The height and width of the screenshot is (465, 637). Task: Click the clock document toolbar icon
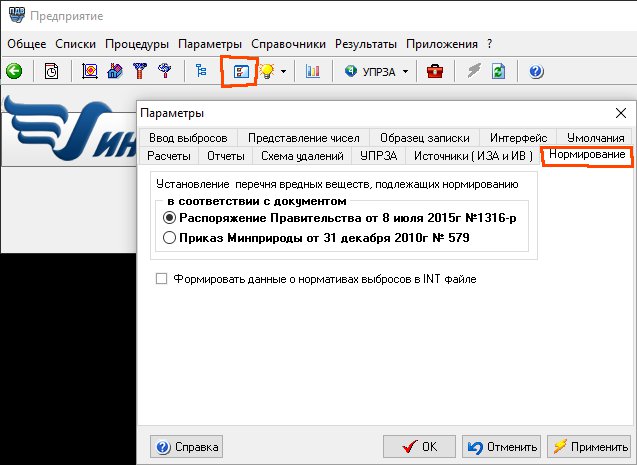click(x=51, y=71)
